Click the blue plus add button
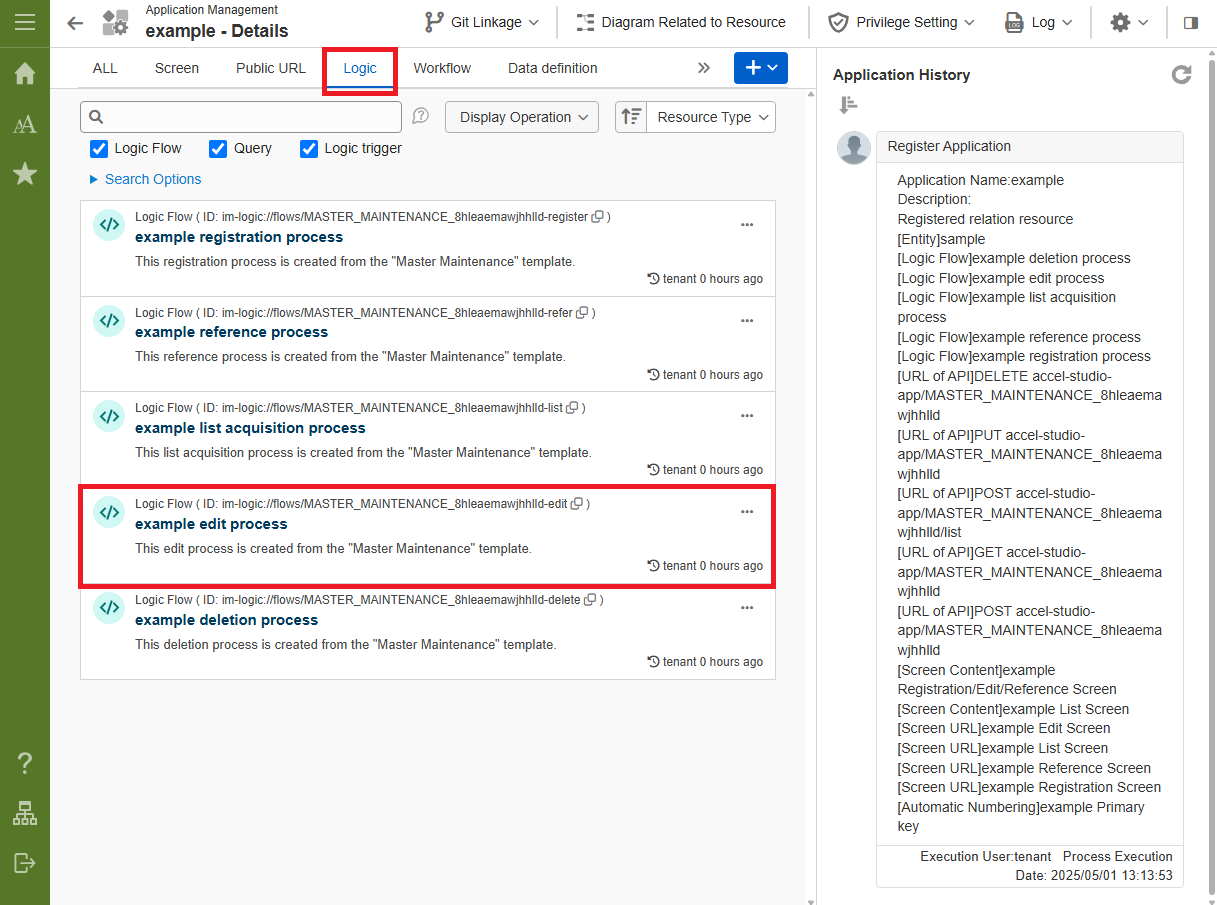The width and height of the screenshot is (1217, 905). [x=760, y=68]
